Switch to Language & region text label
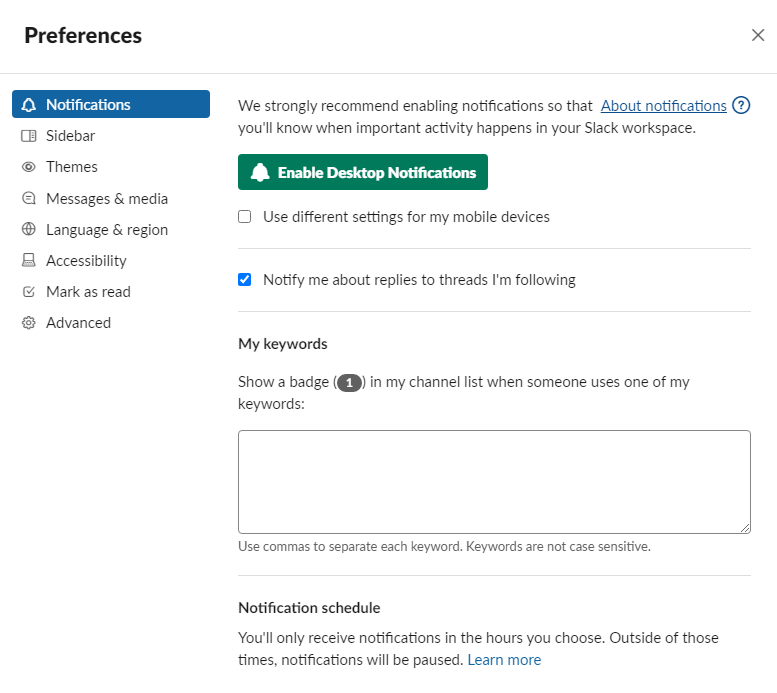The width and height of the screenshot is (777, 693). (107, 230)
